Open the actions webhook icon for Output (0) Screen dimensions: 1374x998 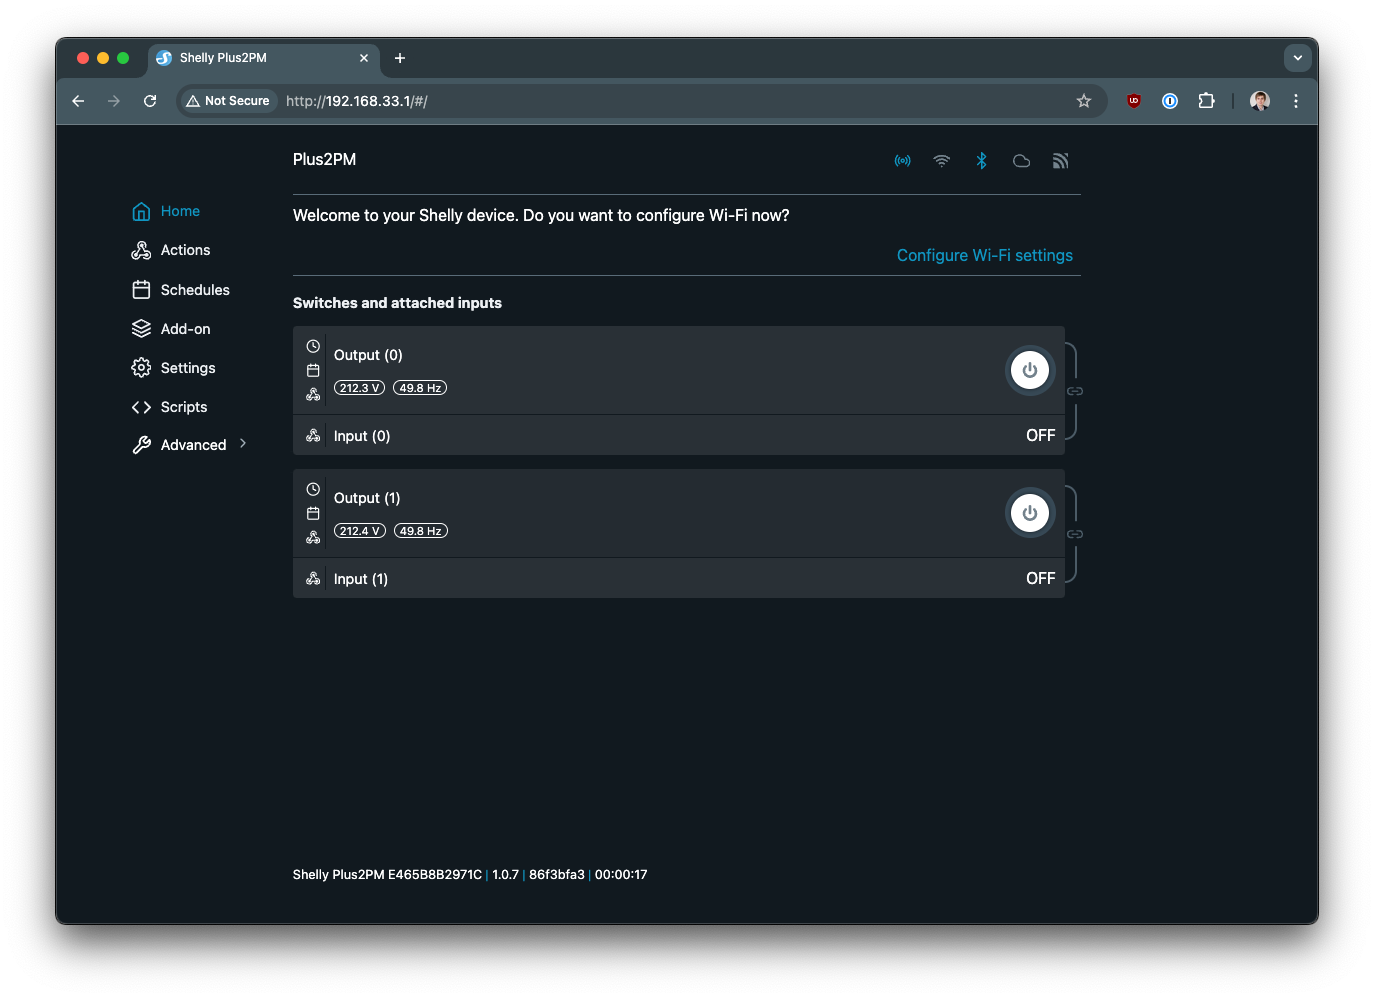pyautogui.click(x=313, y=395)
